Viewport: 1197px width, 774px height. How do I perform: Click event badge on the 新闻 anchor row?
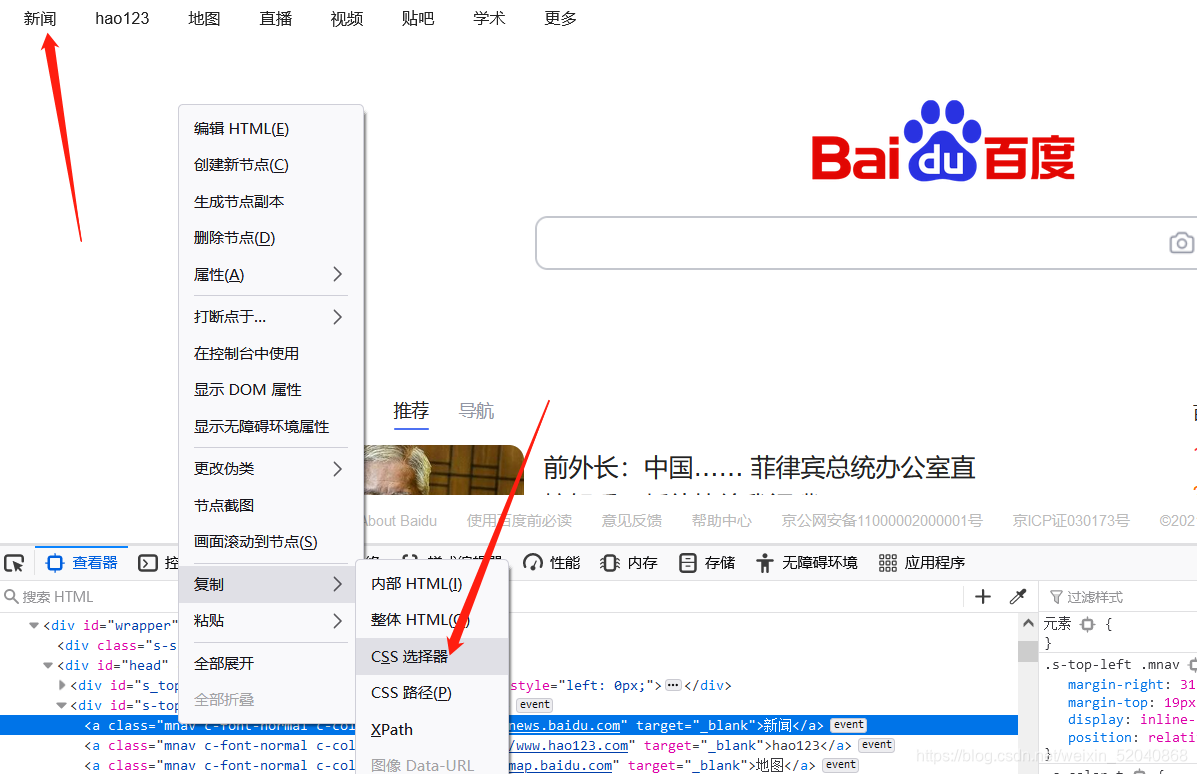pos(849,725)
